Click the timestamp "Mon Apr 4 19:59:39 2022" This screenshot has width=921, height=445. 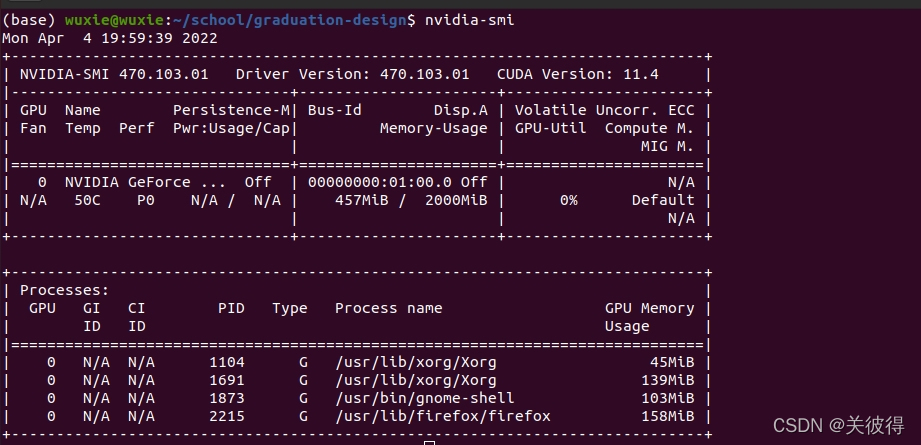110,39
